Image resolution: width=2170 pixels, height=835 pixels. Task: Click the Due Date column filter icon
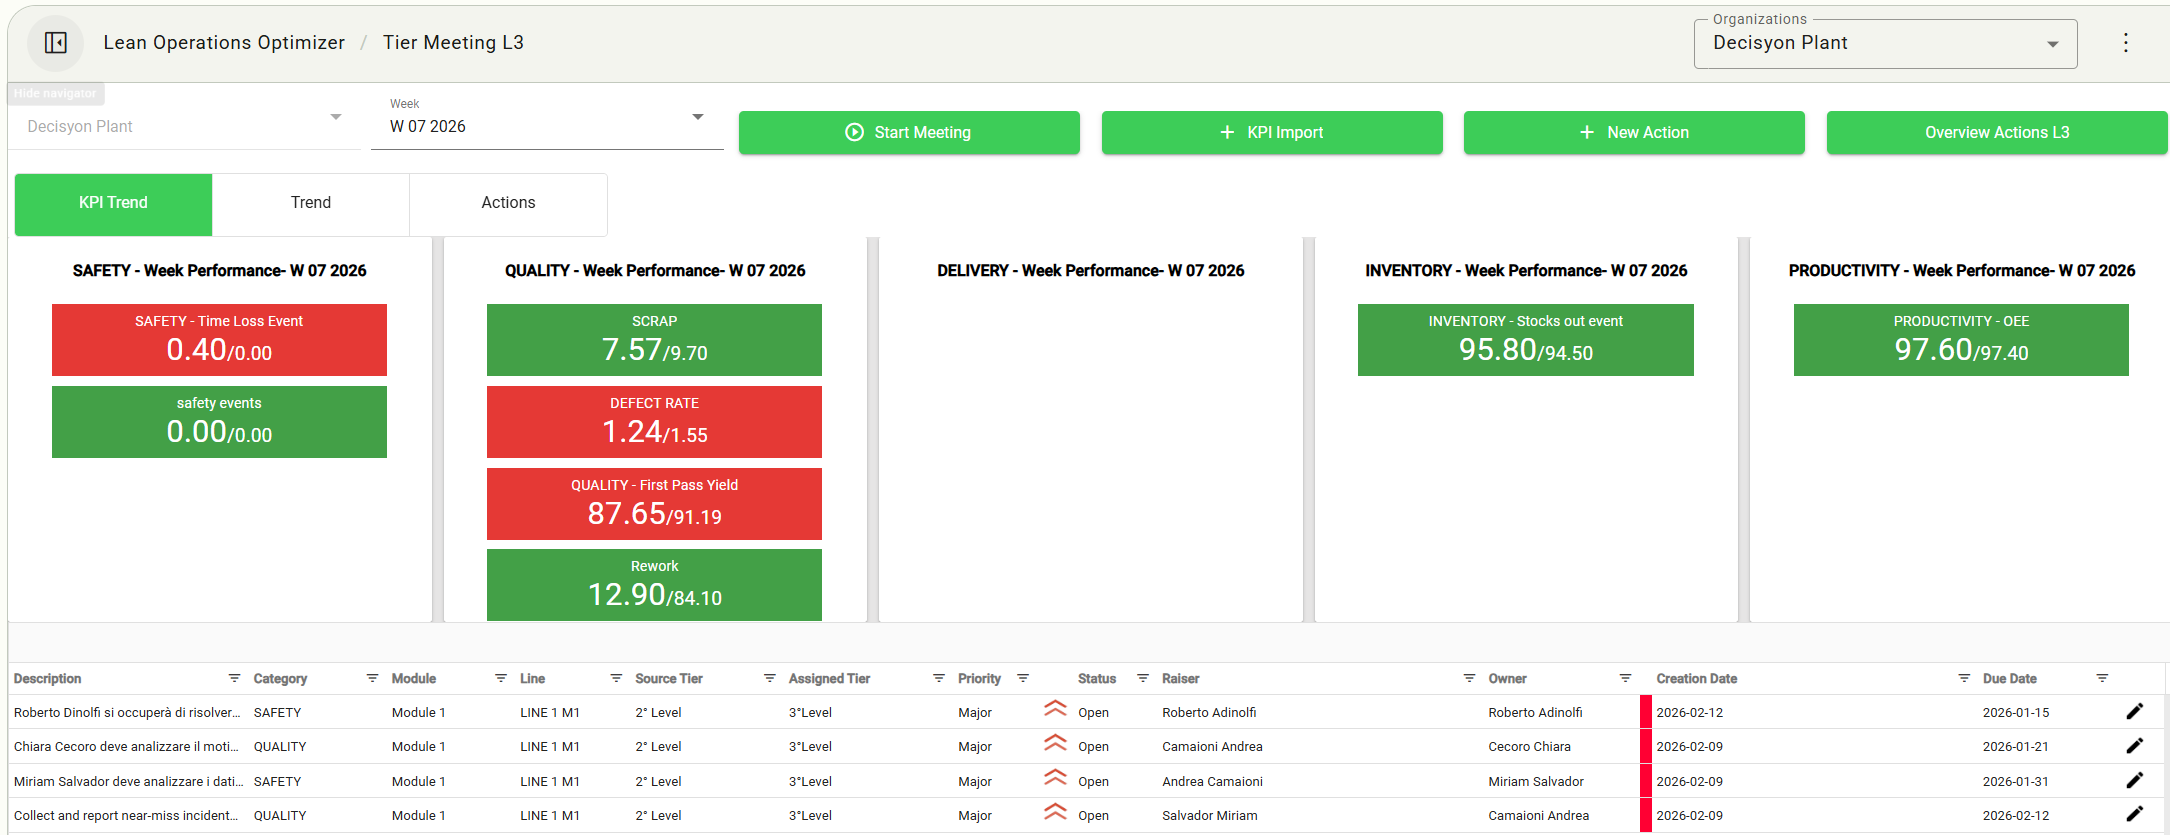2102,678
